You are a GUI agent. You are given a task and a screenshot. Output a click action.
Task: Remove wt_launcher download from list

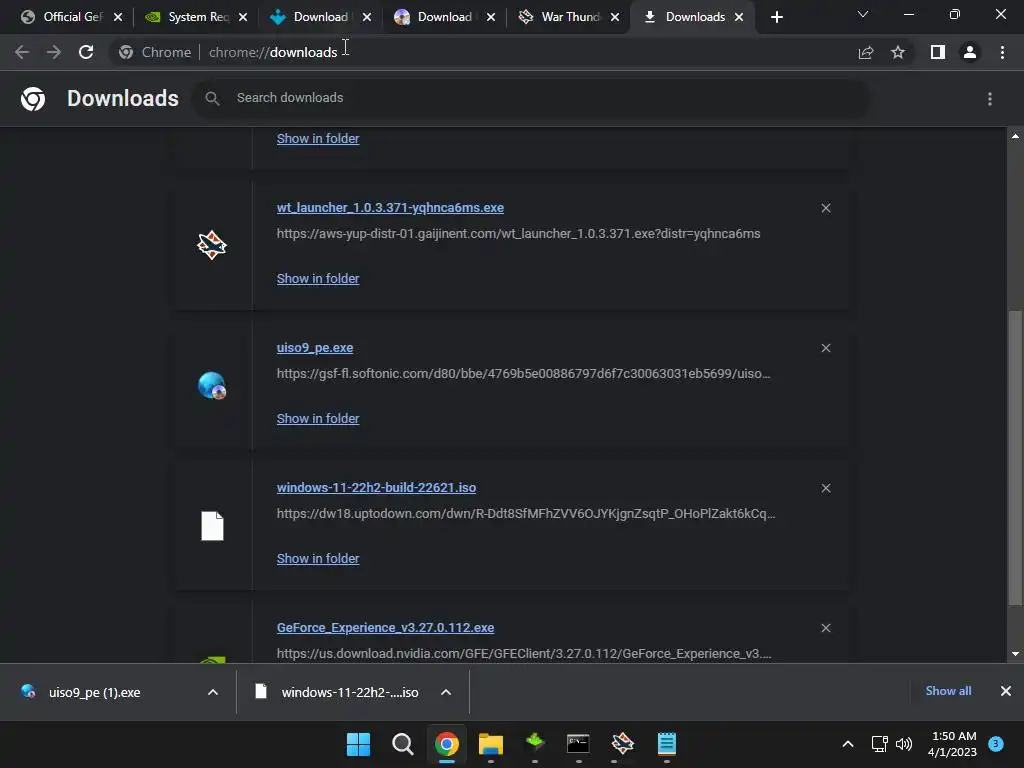point(826,208)
